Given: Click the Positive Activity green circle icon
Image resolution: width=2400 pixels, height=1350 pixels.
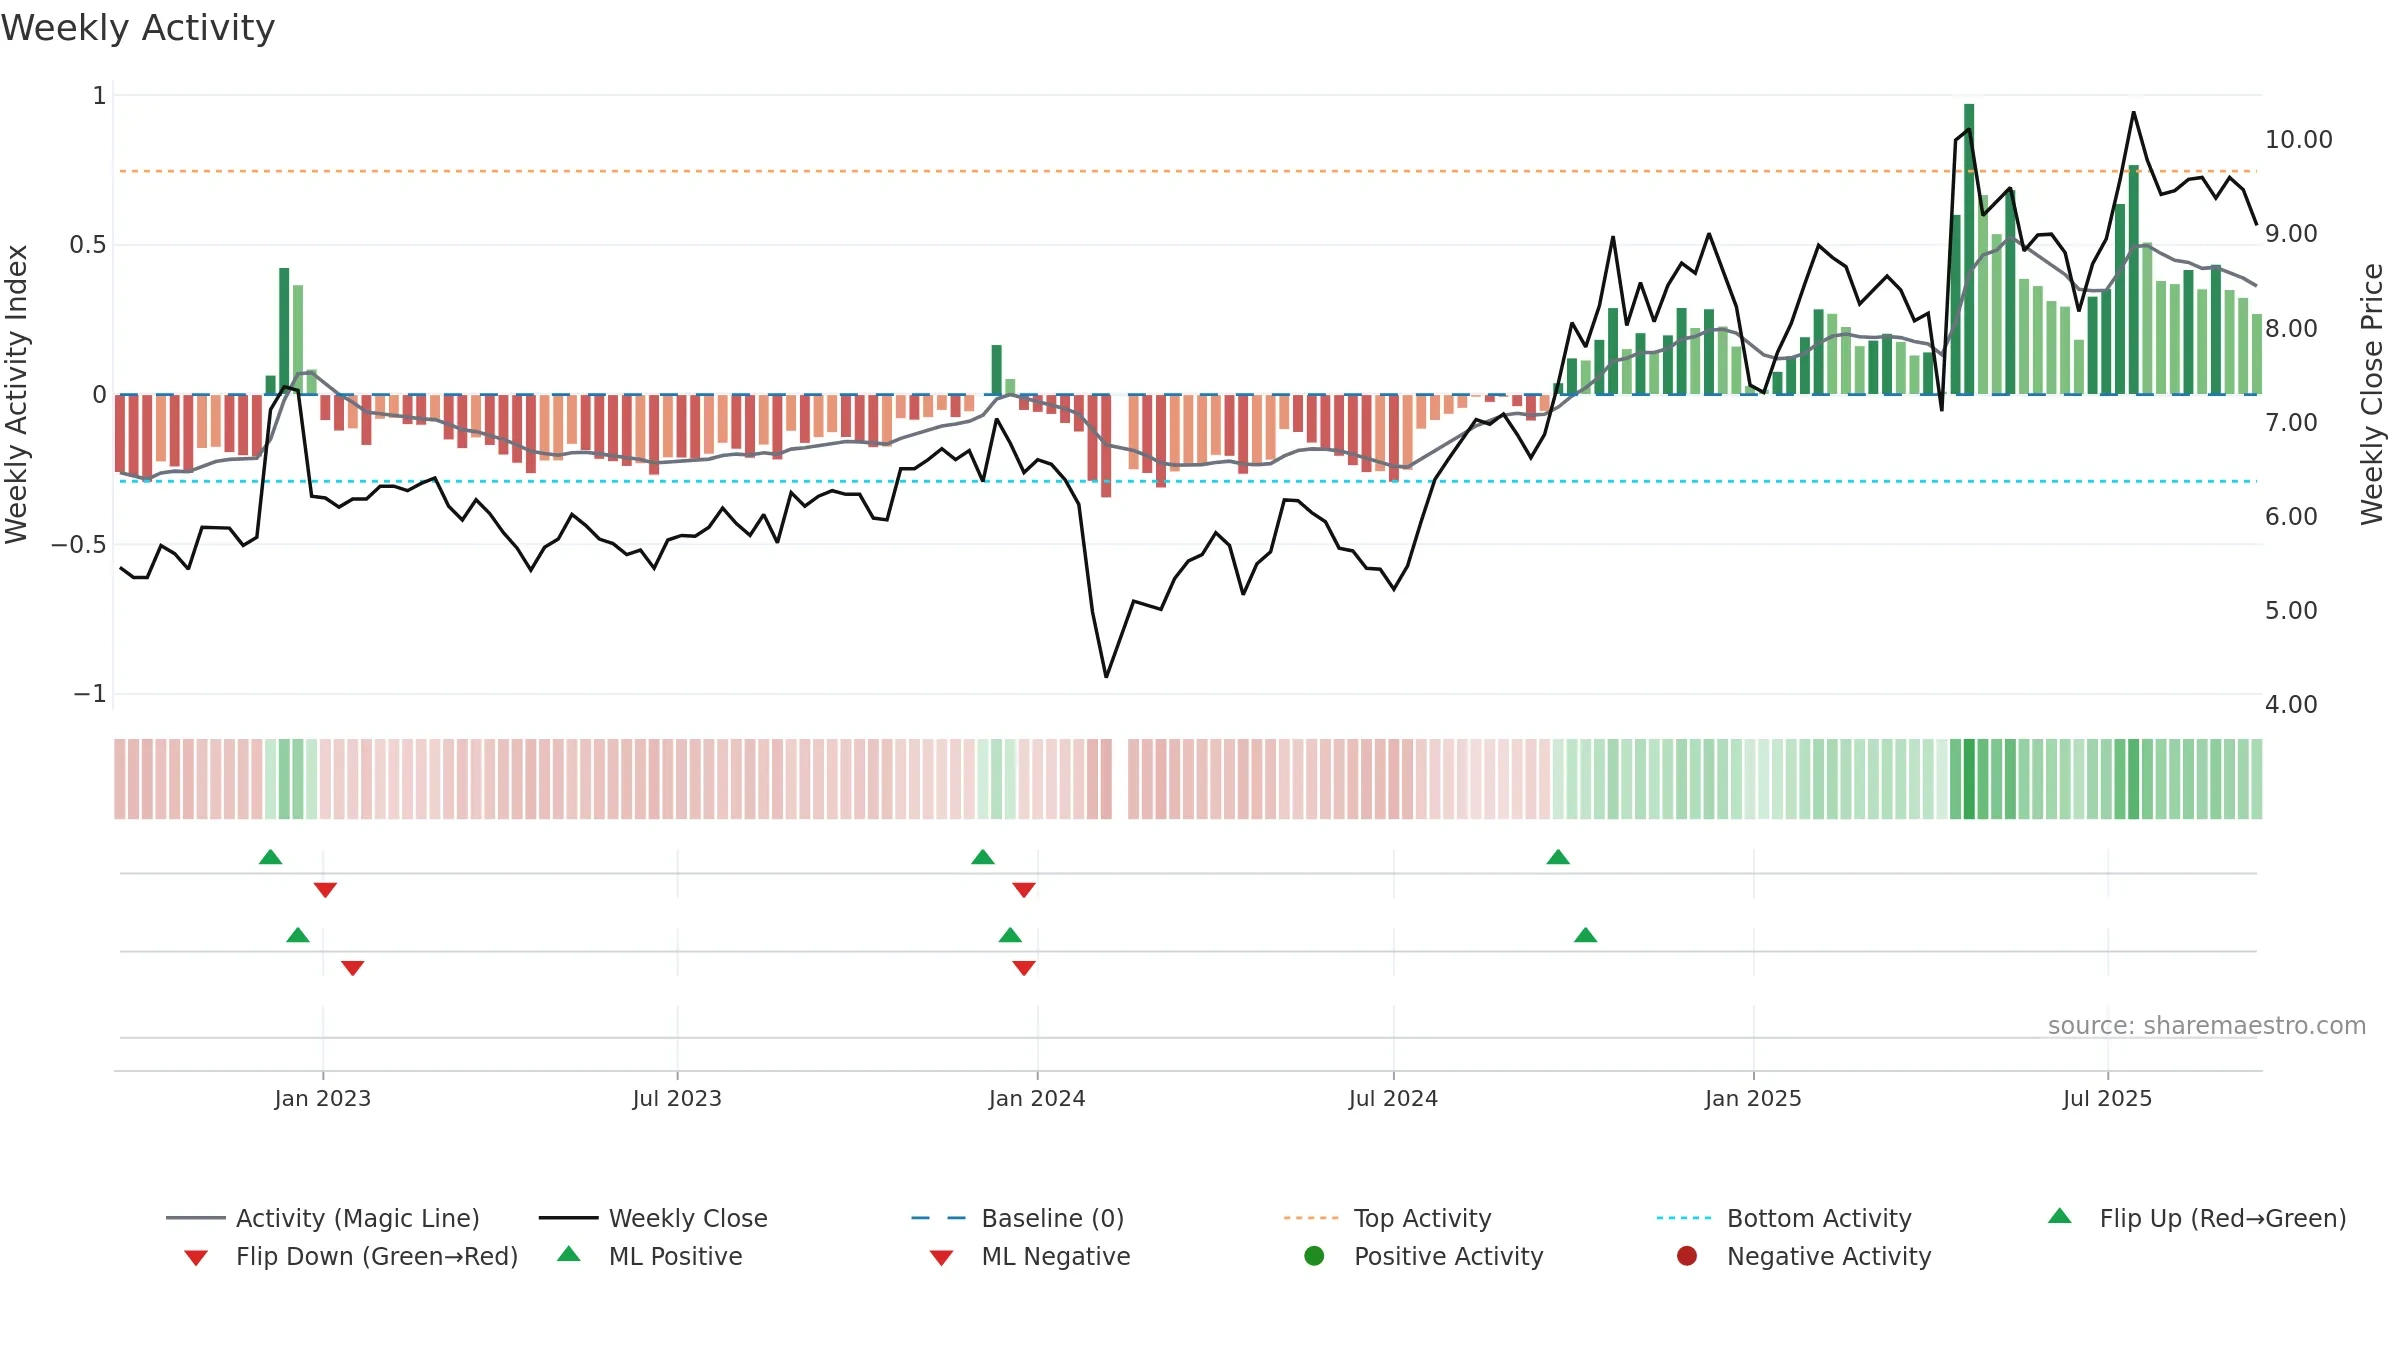Looking at the screenshot, I should pos(1314,1256).
